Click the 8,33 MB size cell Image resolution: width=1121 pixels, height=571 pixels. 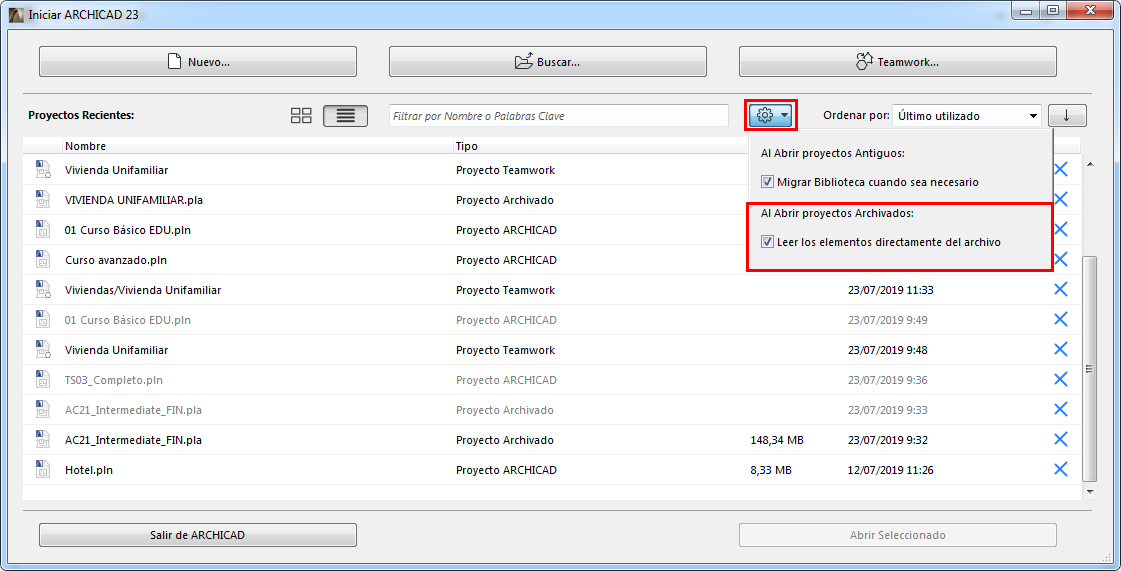pyautogui.click(x=771, y=470)
